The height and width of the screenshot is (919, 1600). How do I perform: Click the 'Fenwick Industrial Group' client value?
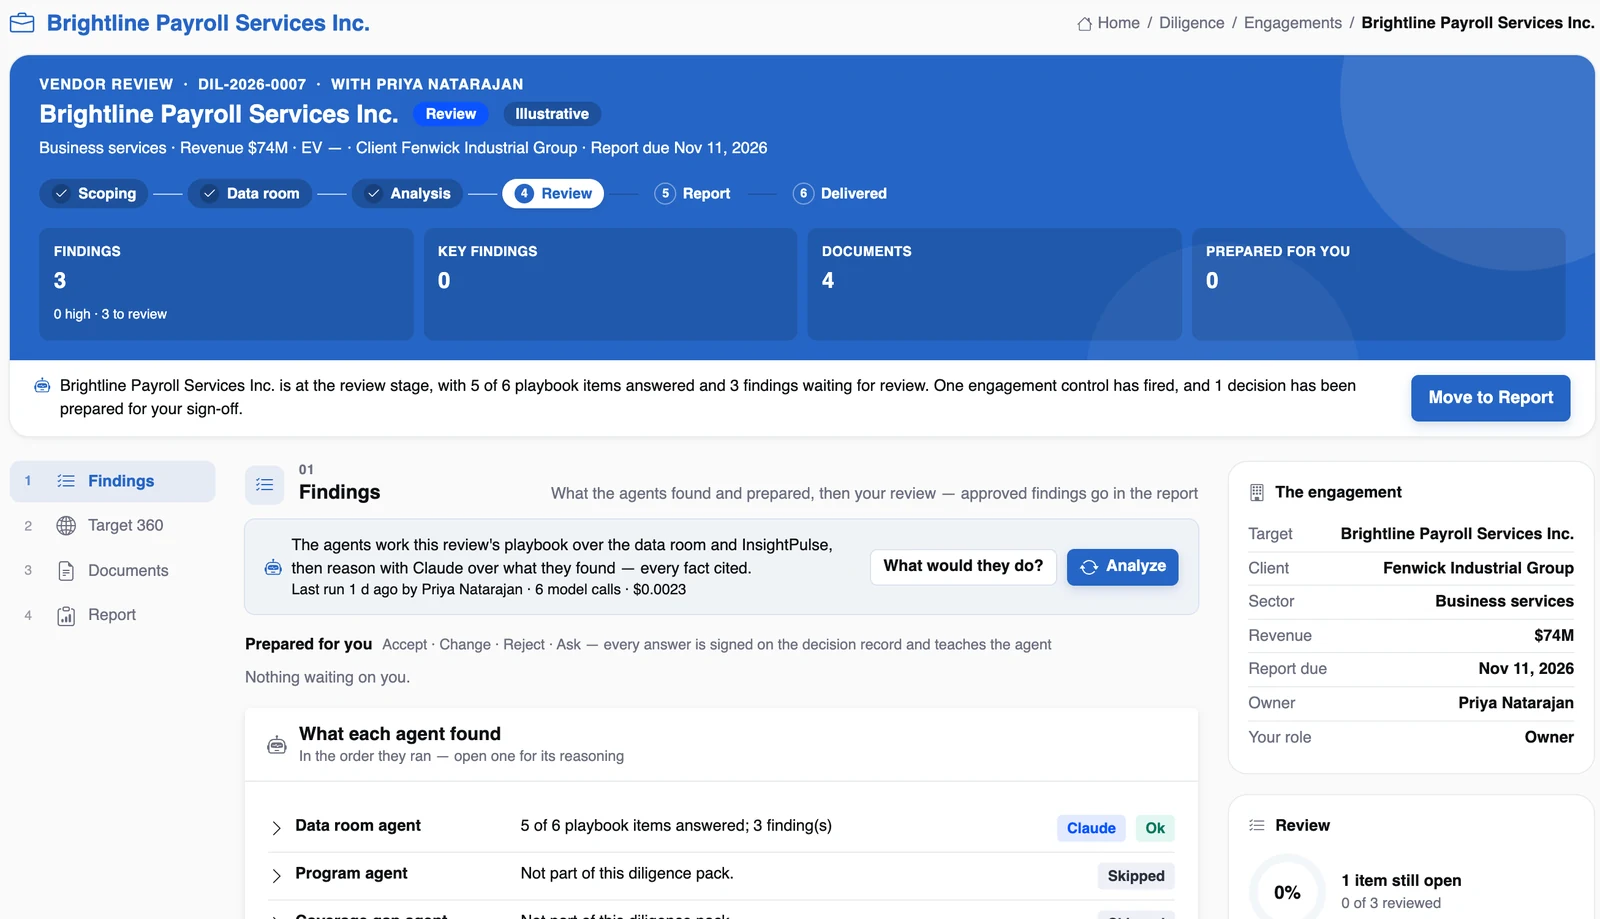pyautogui.click(x=1478, y=569)
